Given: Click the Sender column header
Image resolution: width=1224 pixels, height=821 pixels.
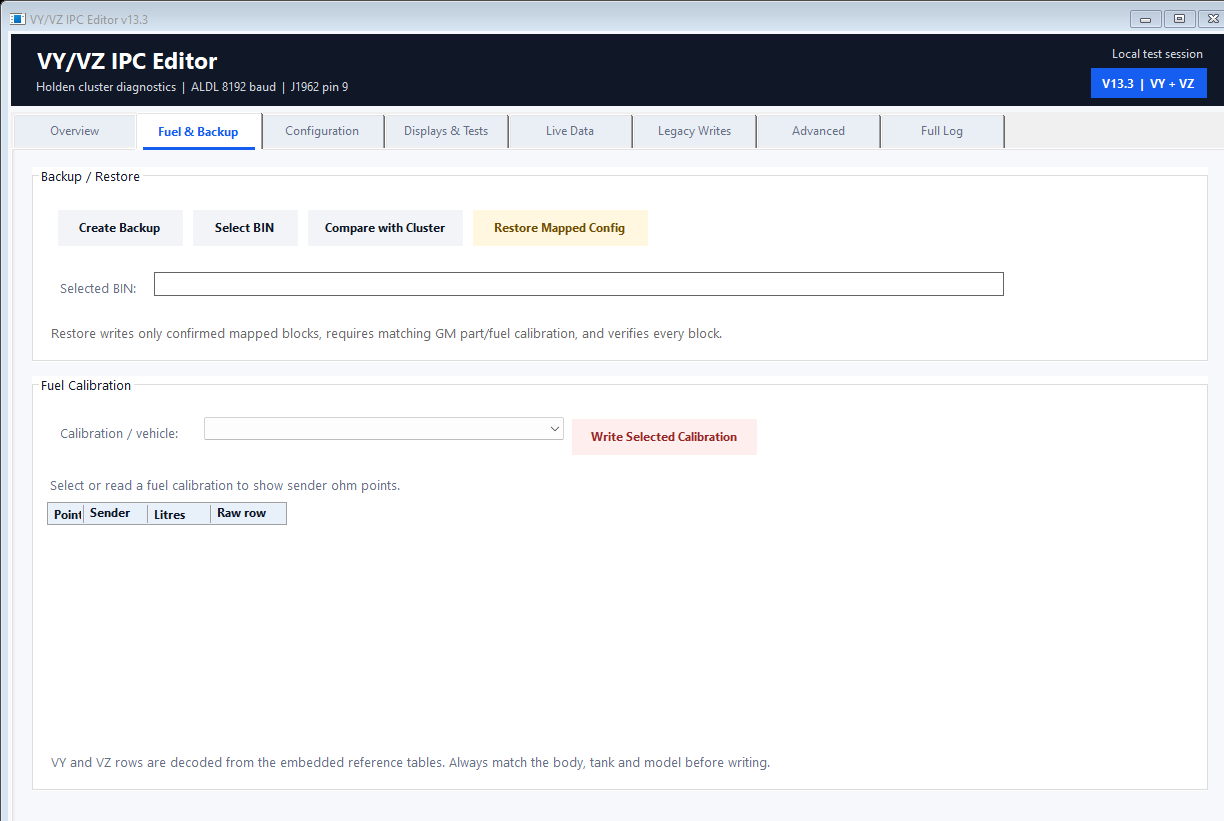Looking at the screenshot, I should tap(116, 514).
